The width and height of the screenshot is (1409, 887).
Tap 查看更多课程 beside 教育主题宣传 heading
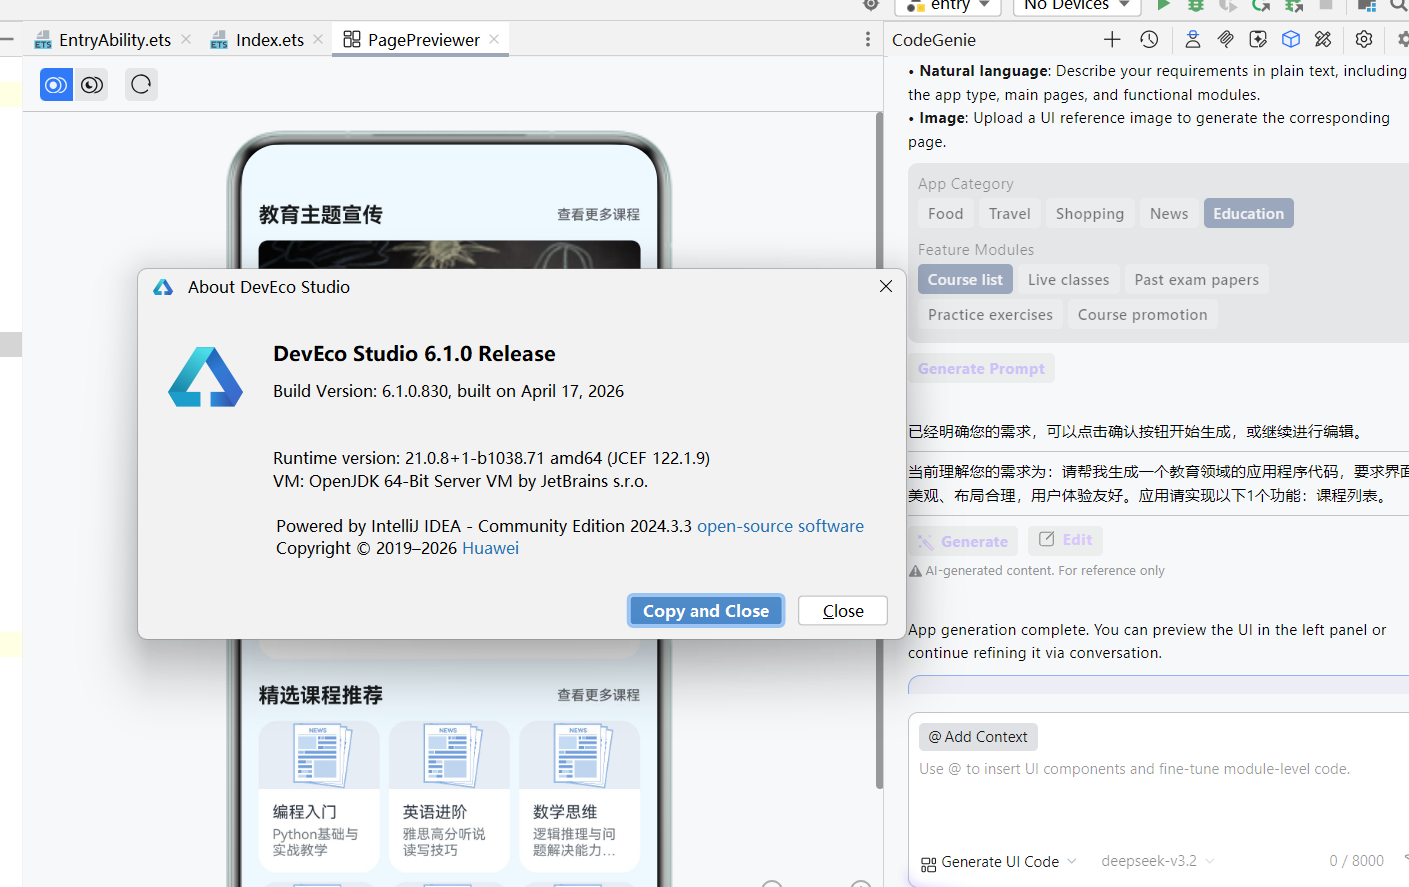click(x=598, y=215)
